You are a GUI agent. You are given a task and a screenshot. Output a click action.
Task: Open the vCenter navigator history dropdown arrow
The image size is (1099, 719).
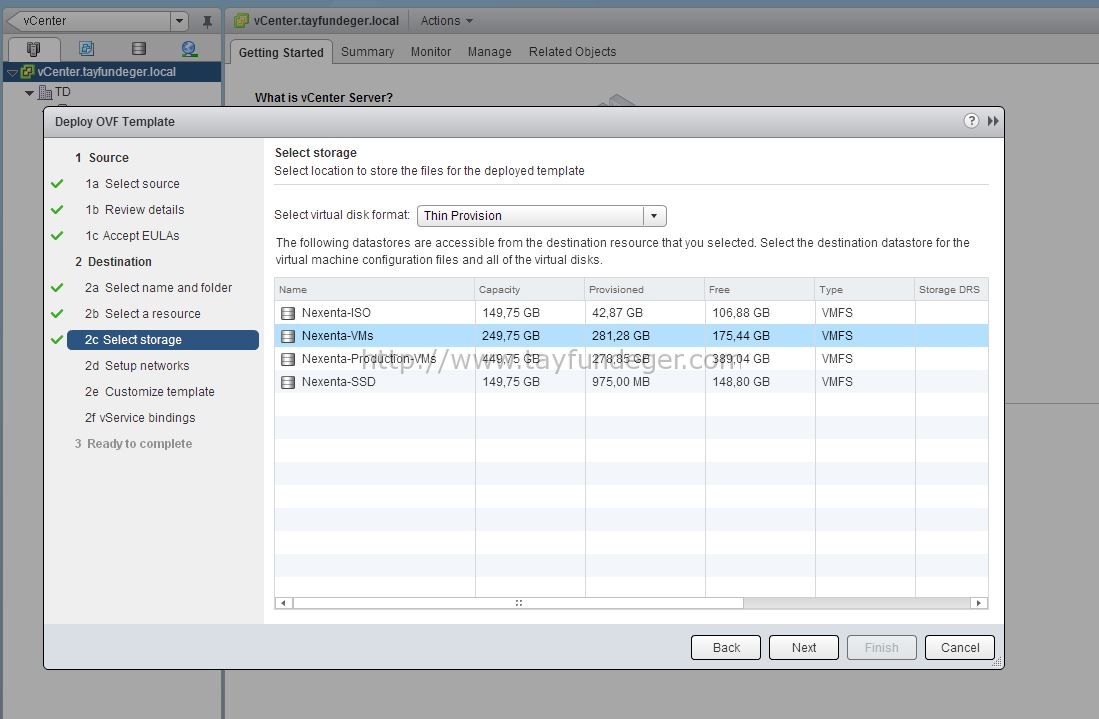(179, 21)
